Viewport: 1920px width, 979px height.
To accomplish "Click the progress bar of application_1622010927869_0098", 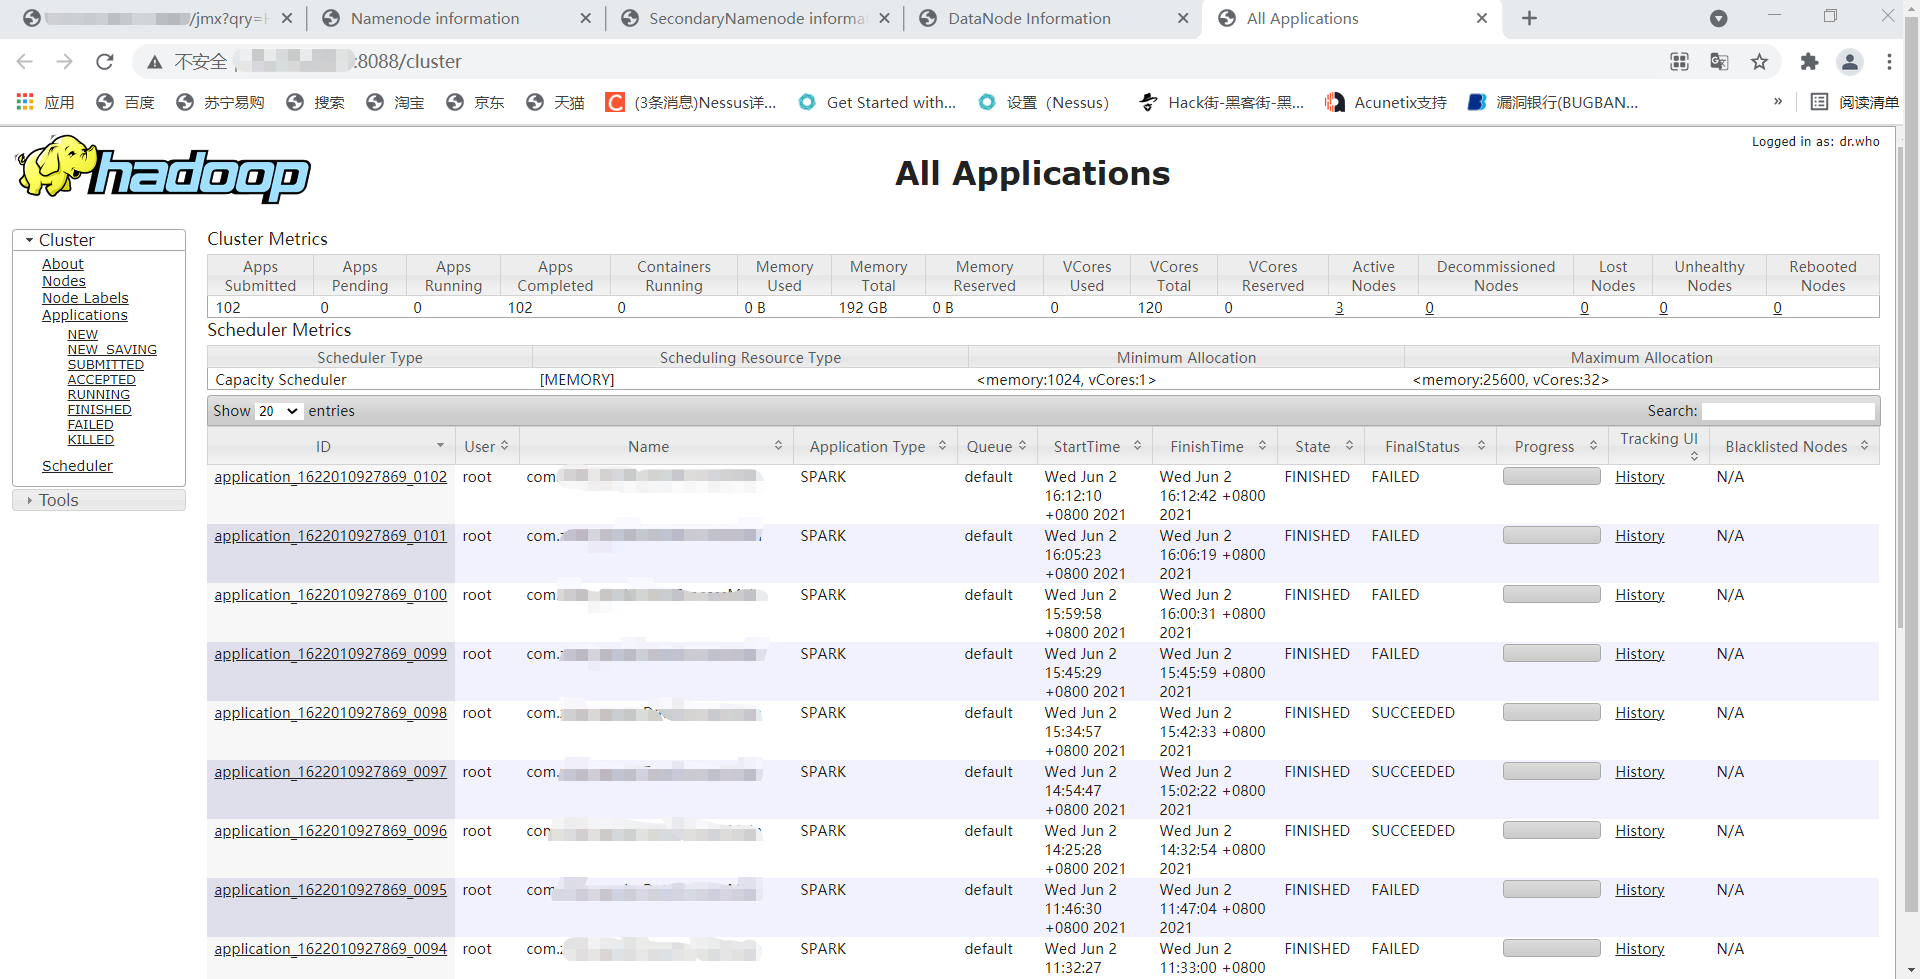I will click(1550, 712).
